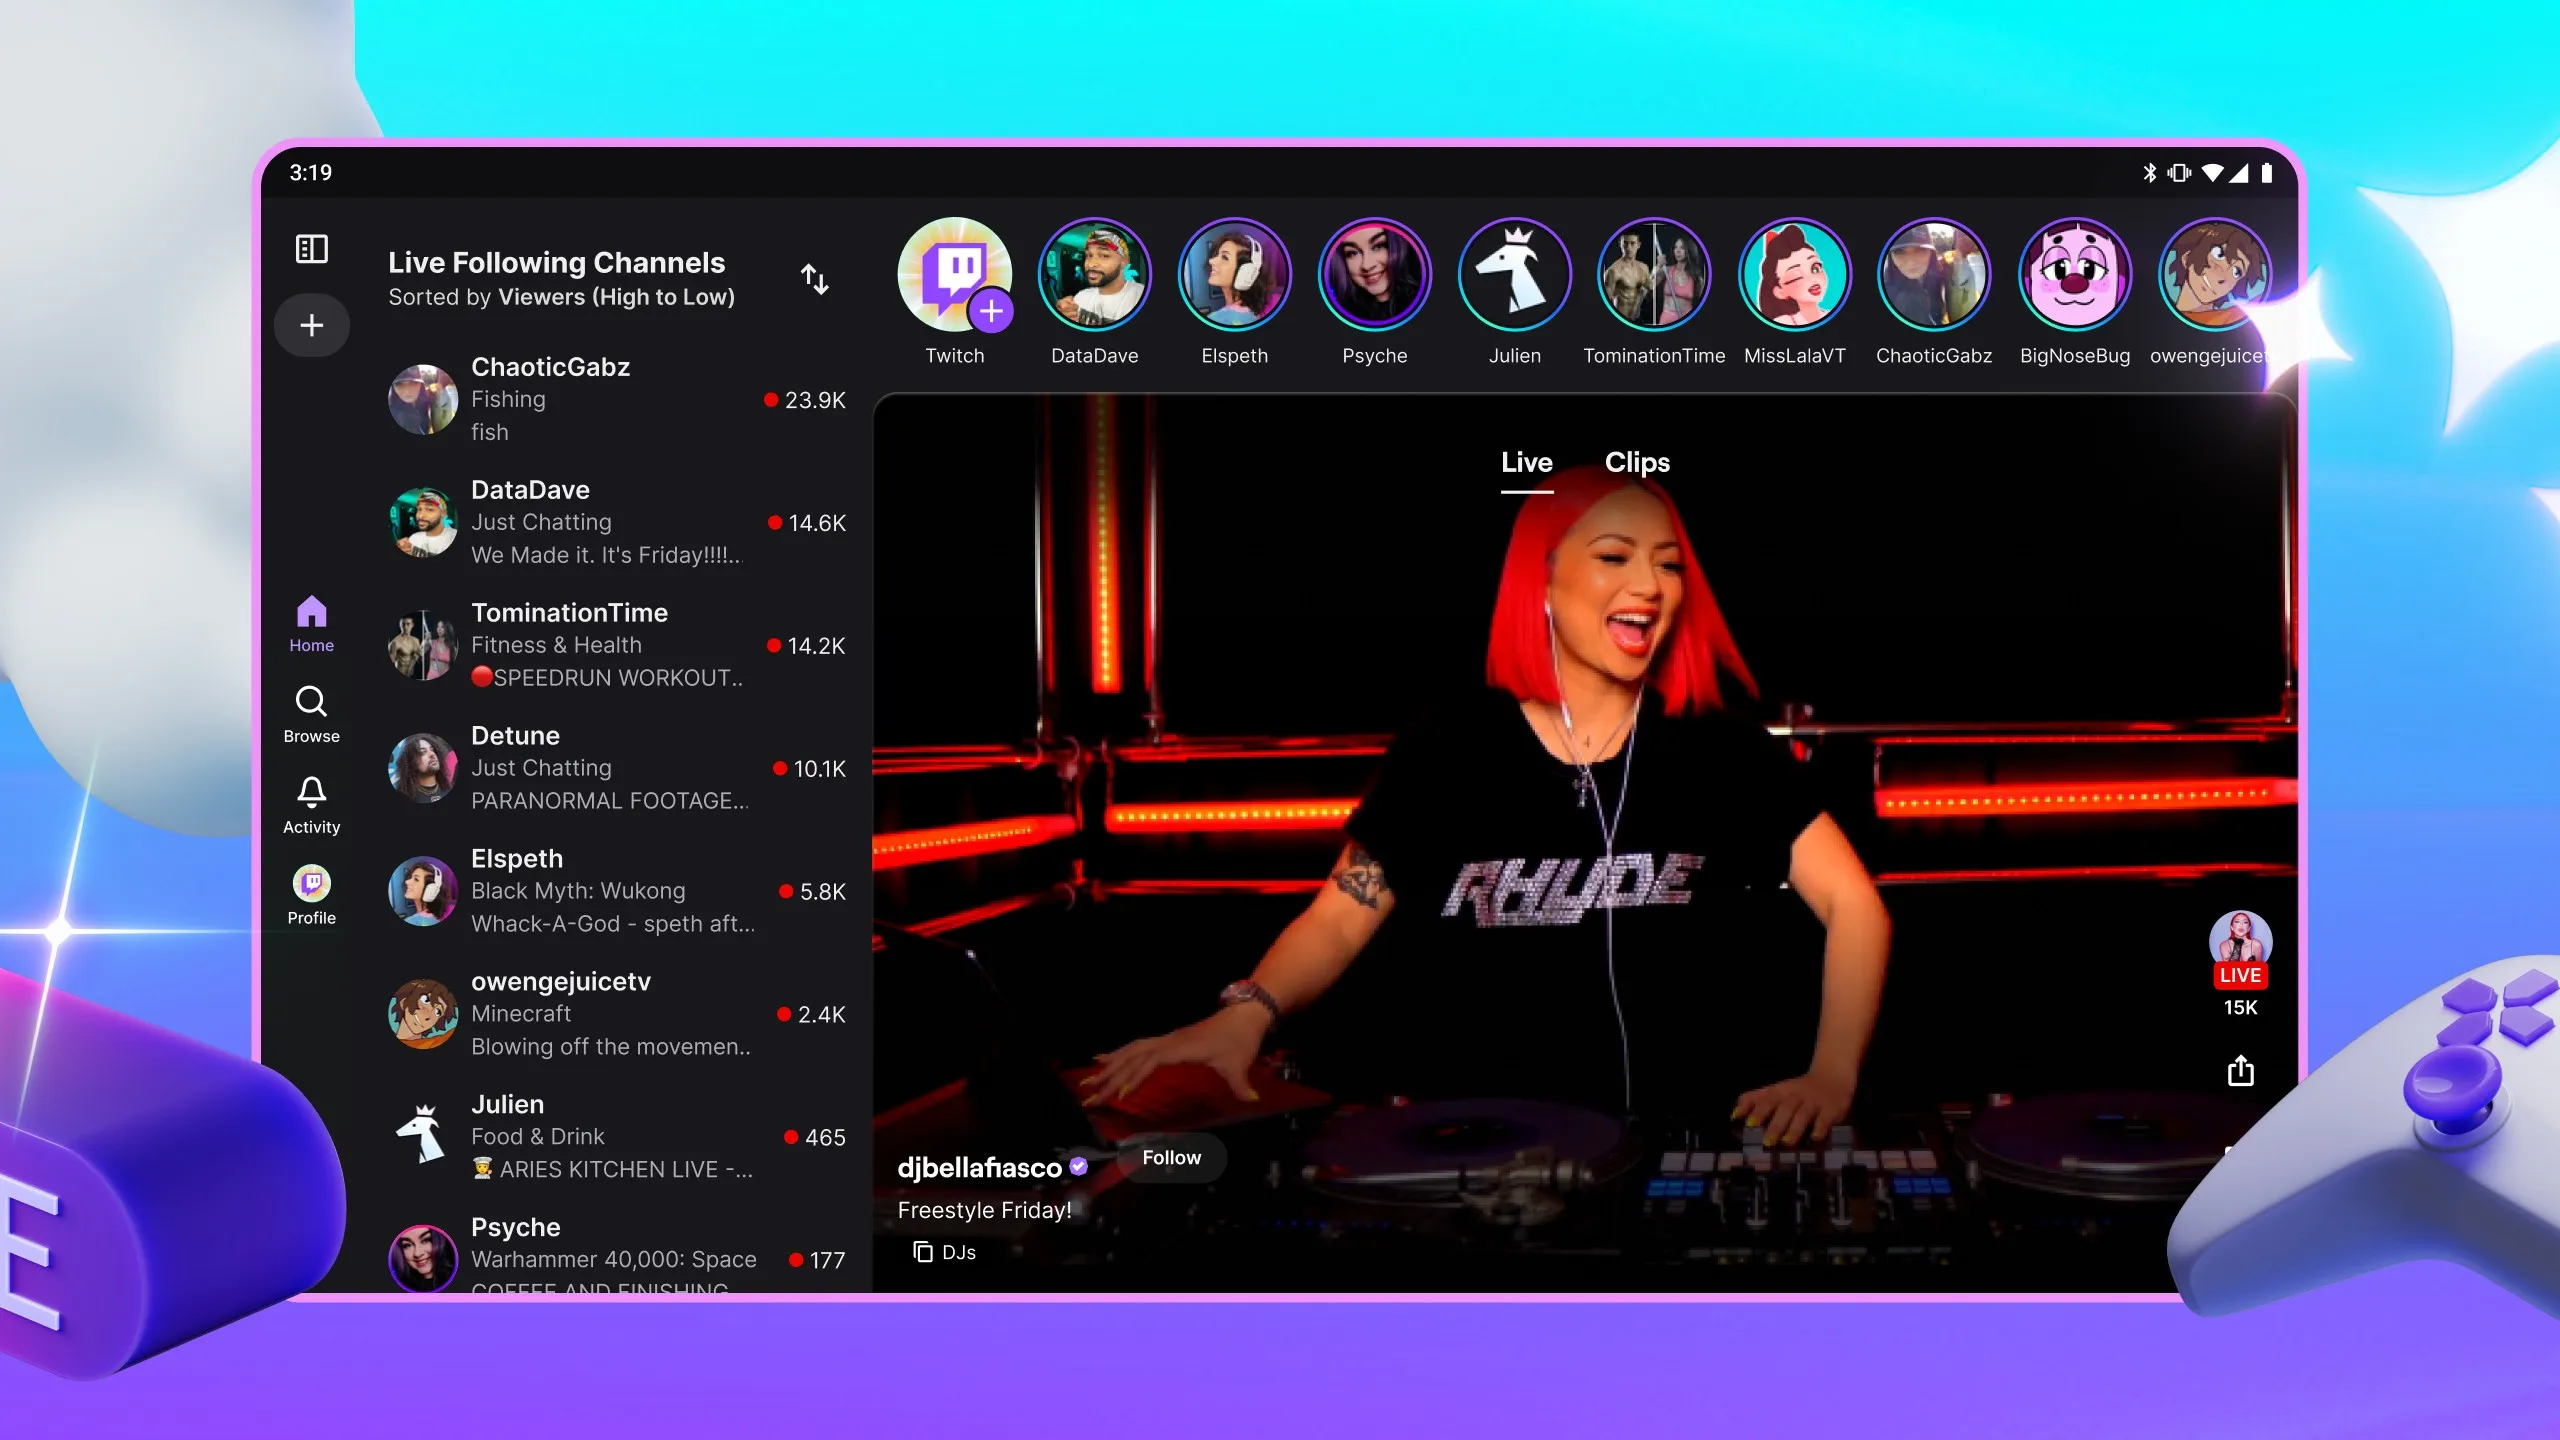2560x1440 pixels.
Task: Open BigNoseBug story avatar
Action: click(x=2074, y=275)
